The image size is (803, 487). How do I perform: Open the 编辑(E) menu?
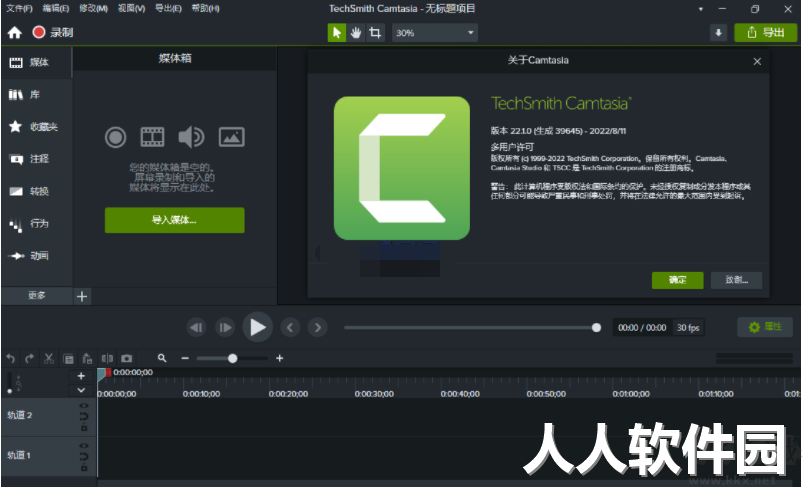coord(56,9)
